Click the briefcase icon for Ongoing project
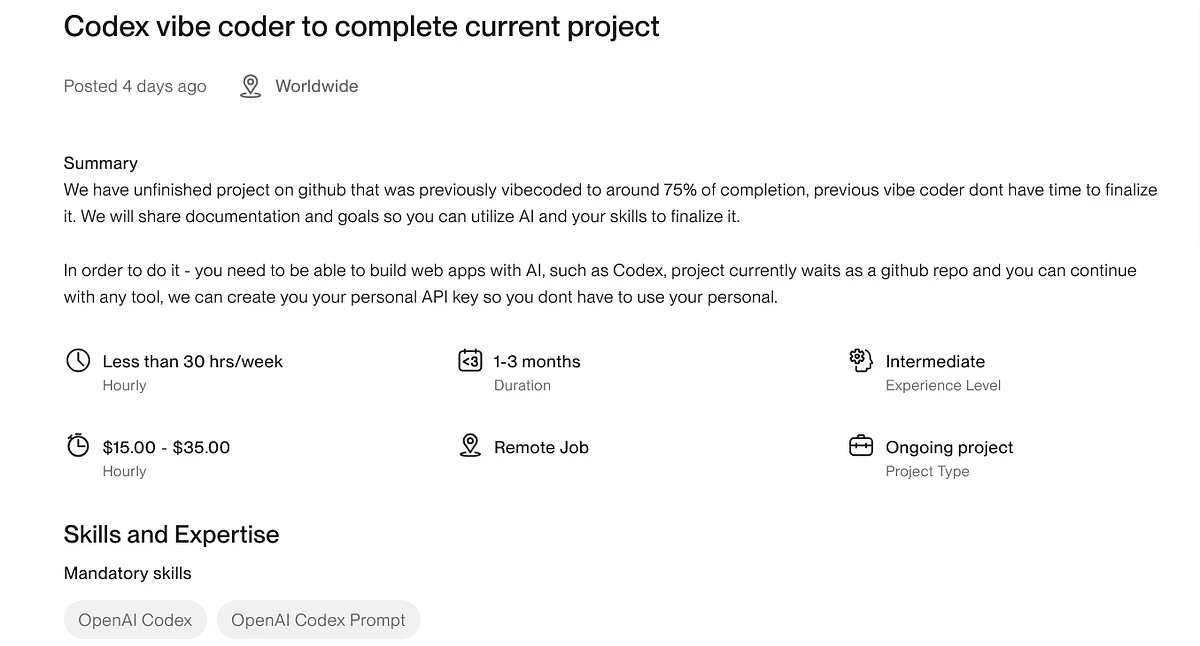This screenshot has width=1200, height=646. 861,446
